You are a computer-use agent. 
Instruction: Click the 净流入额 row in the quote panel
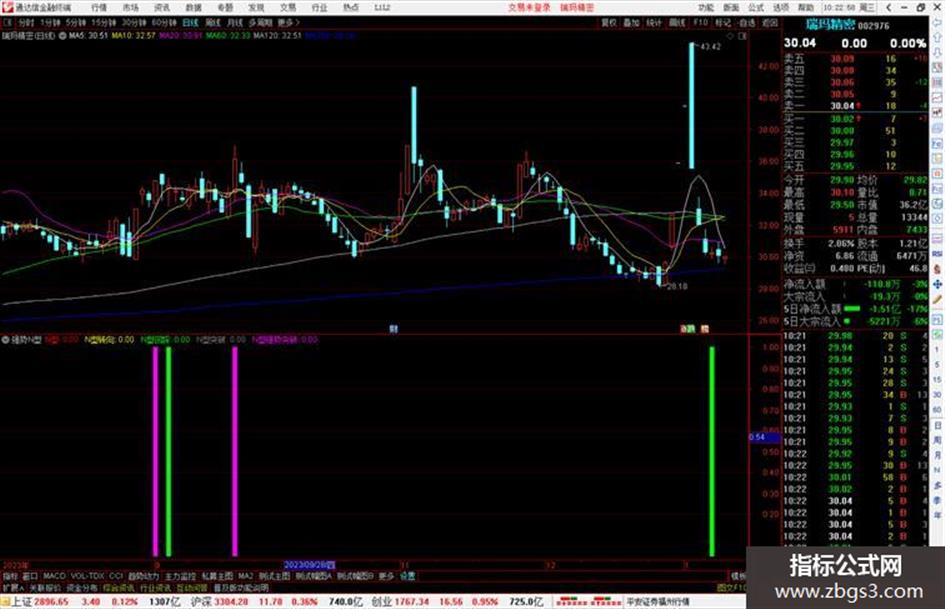[855, 283]
